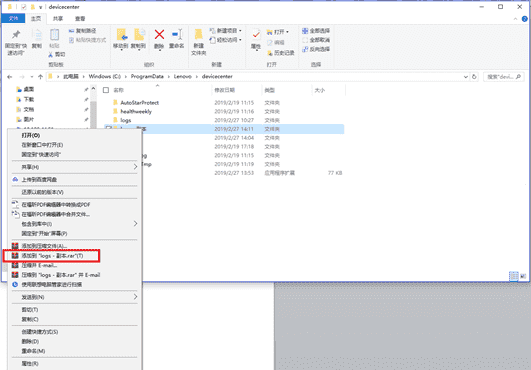531x370 pixels.
Task: Click the properties checkmark in the title bar toolbar
Action: [23, 7]
